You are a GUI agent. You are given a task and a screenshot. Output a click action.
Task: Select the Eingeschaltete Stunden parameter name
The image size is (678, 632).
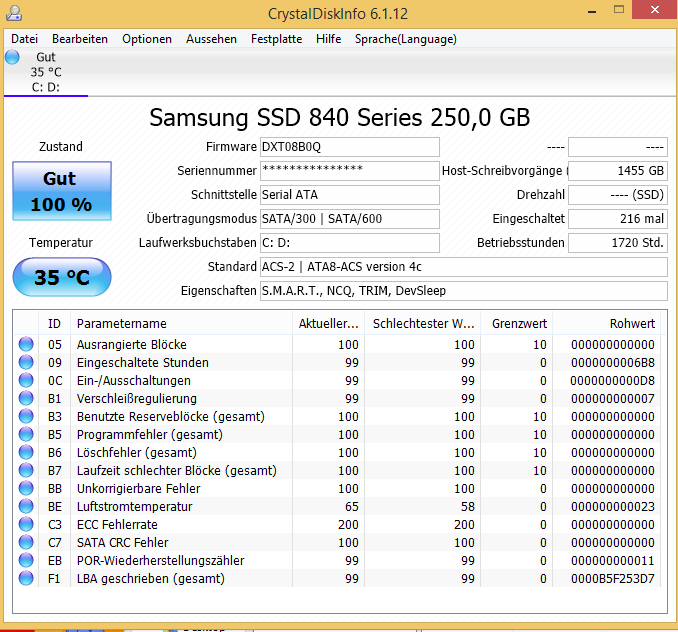[x=143, y=363]
